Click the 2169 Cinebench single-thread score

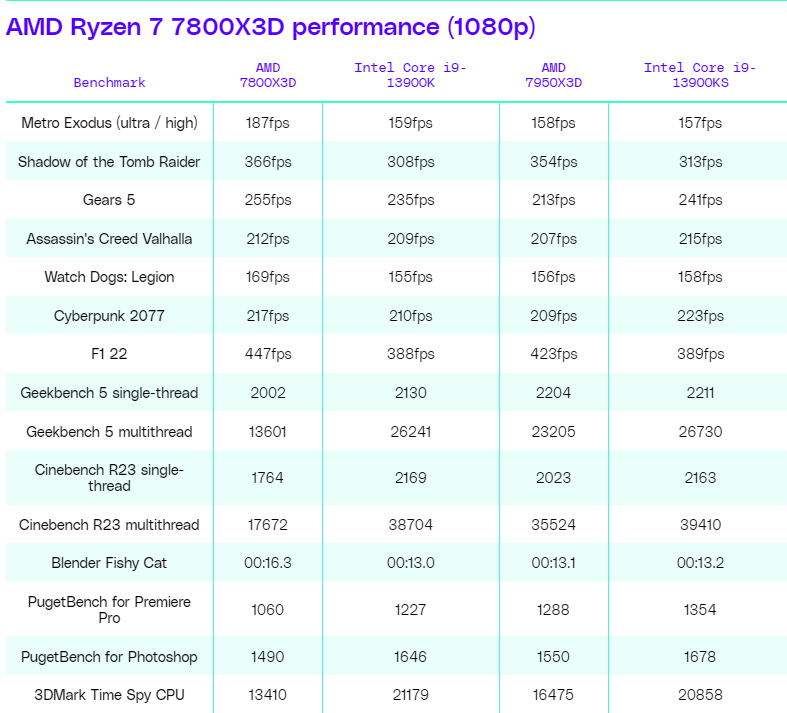(411, 478)
